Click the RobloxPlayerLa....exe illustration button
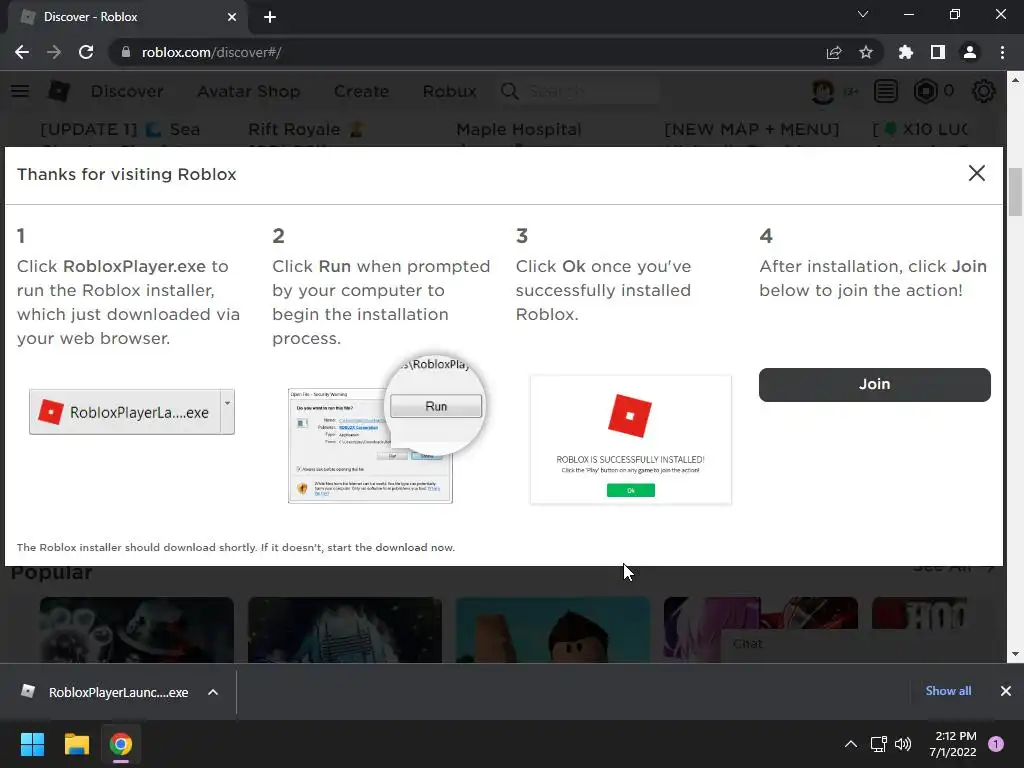Image resolution: width=1024 pixels, height=768 pixels. 124,412
